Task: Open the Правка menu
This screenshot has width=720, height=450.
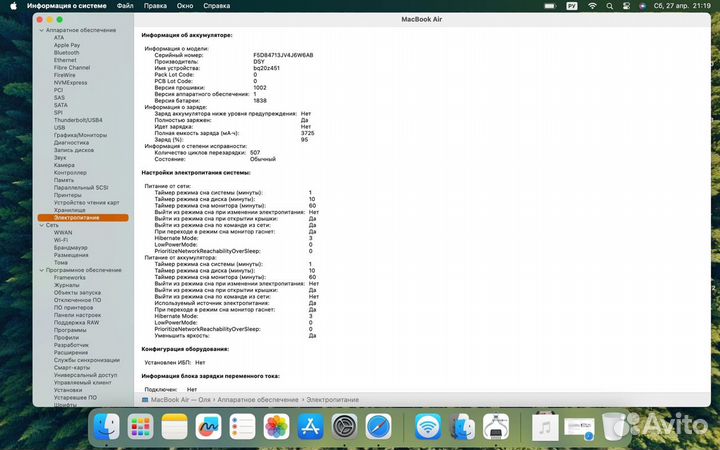Action: click(155, 6)
